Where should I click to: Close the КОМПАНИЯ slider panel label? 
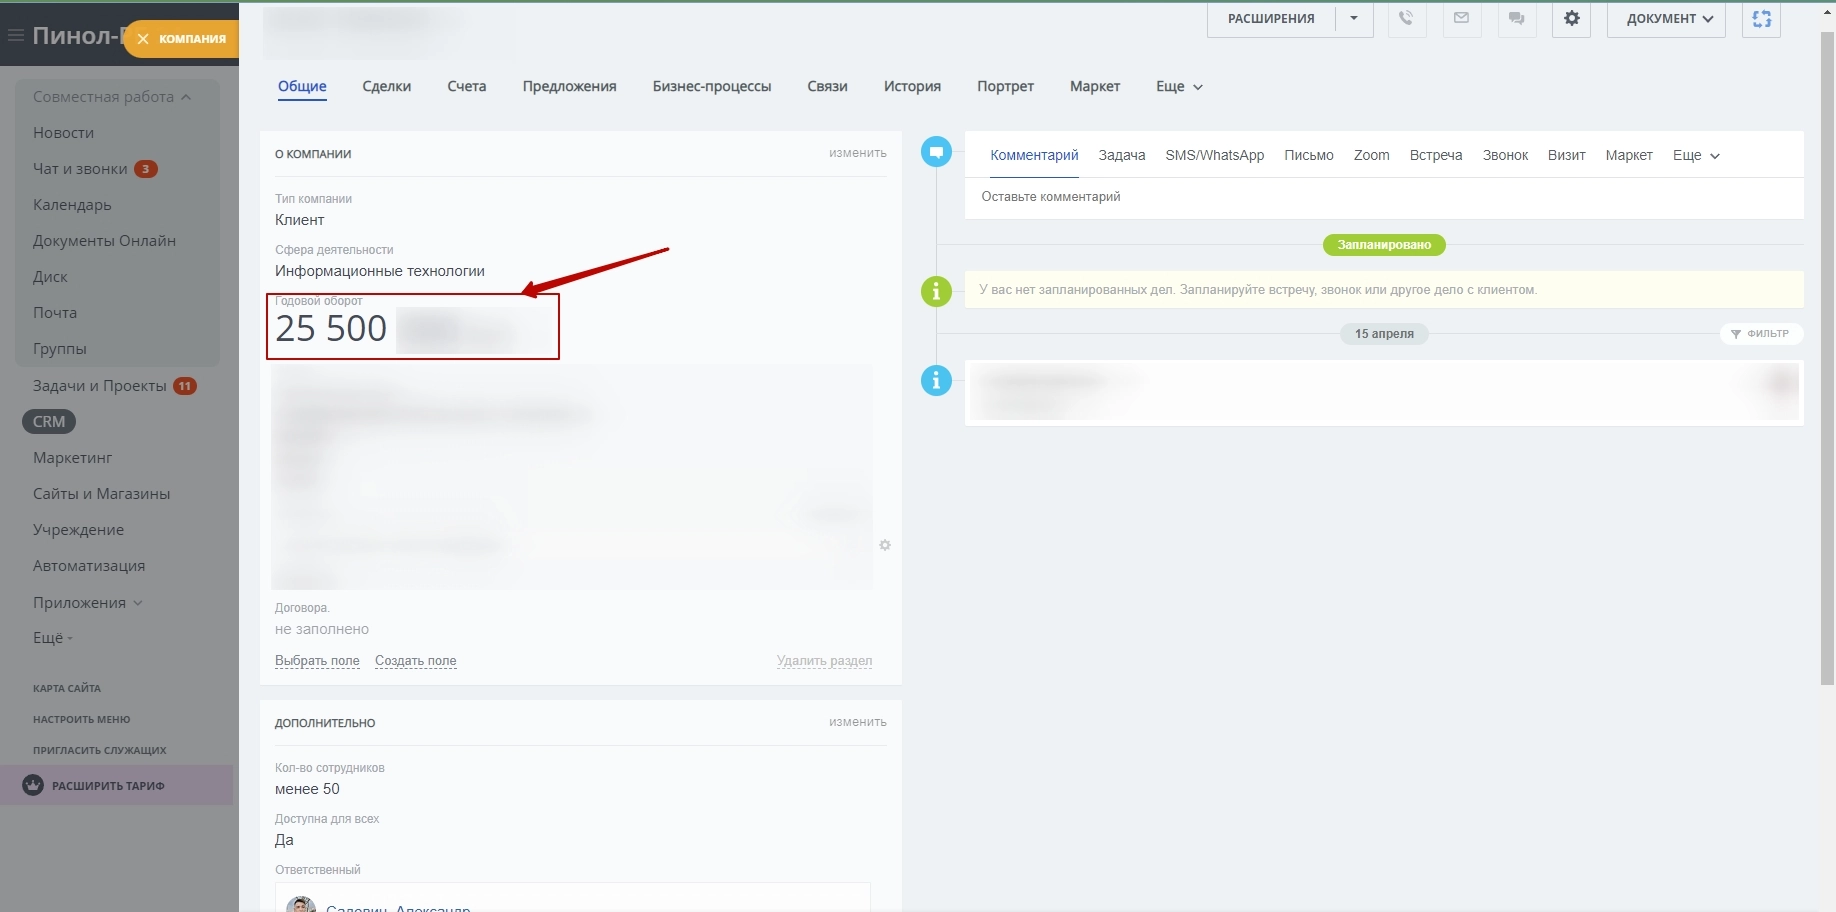click(143, 39)
